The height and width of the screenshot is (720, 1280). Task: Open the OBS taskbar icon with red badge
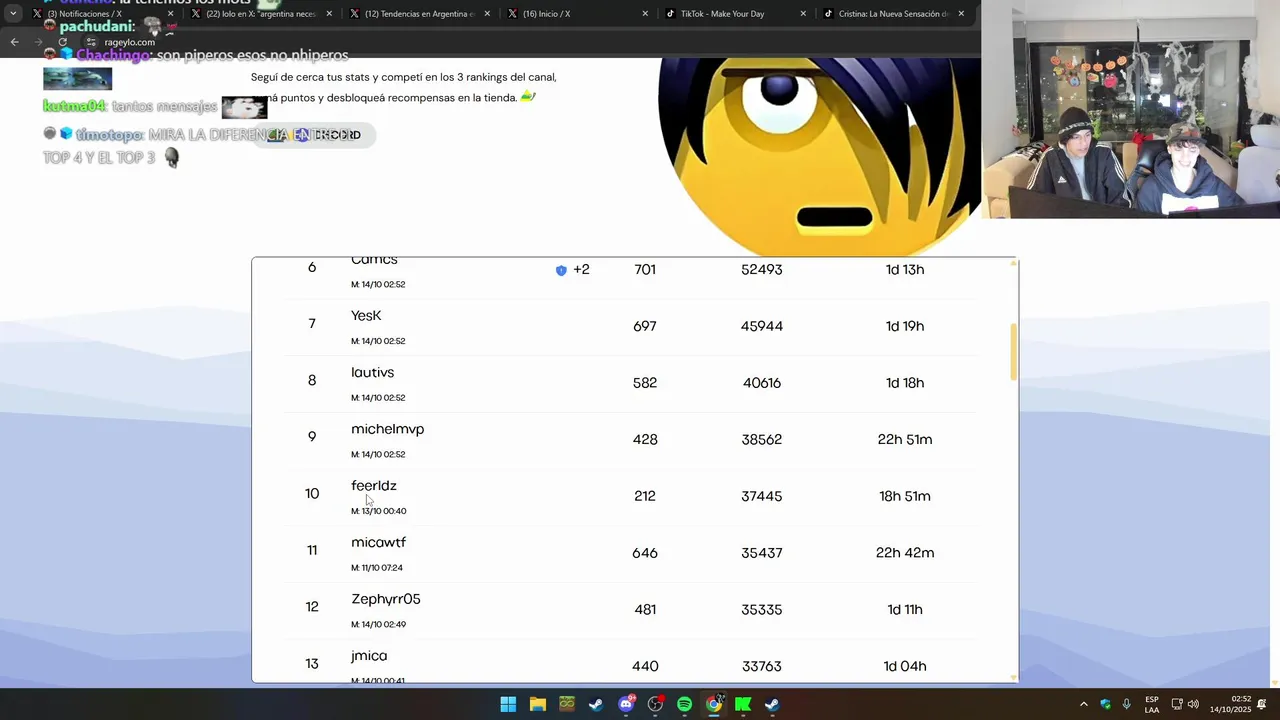click(x=655, y=704)
